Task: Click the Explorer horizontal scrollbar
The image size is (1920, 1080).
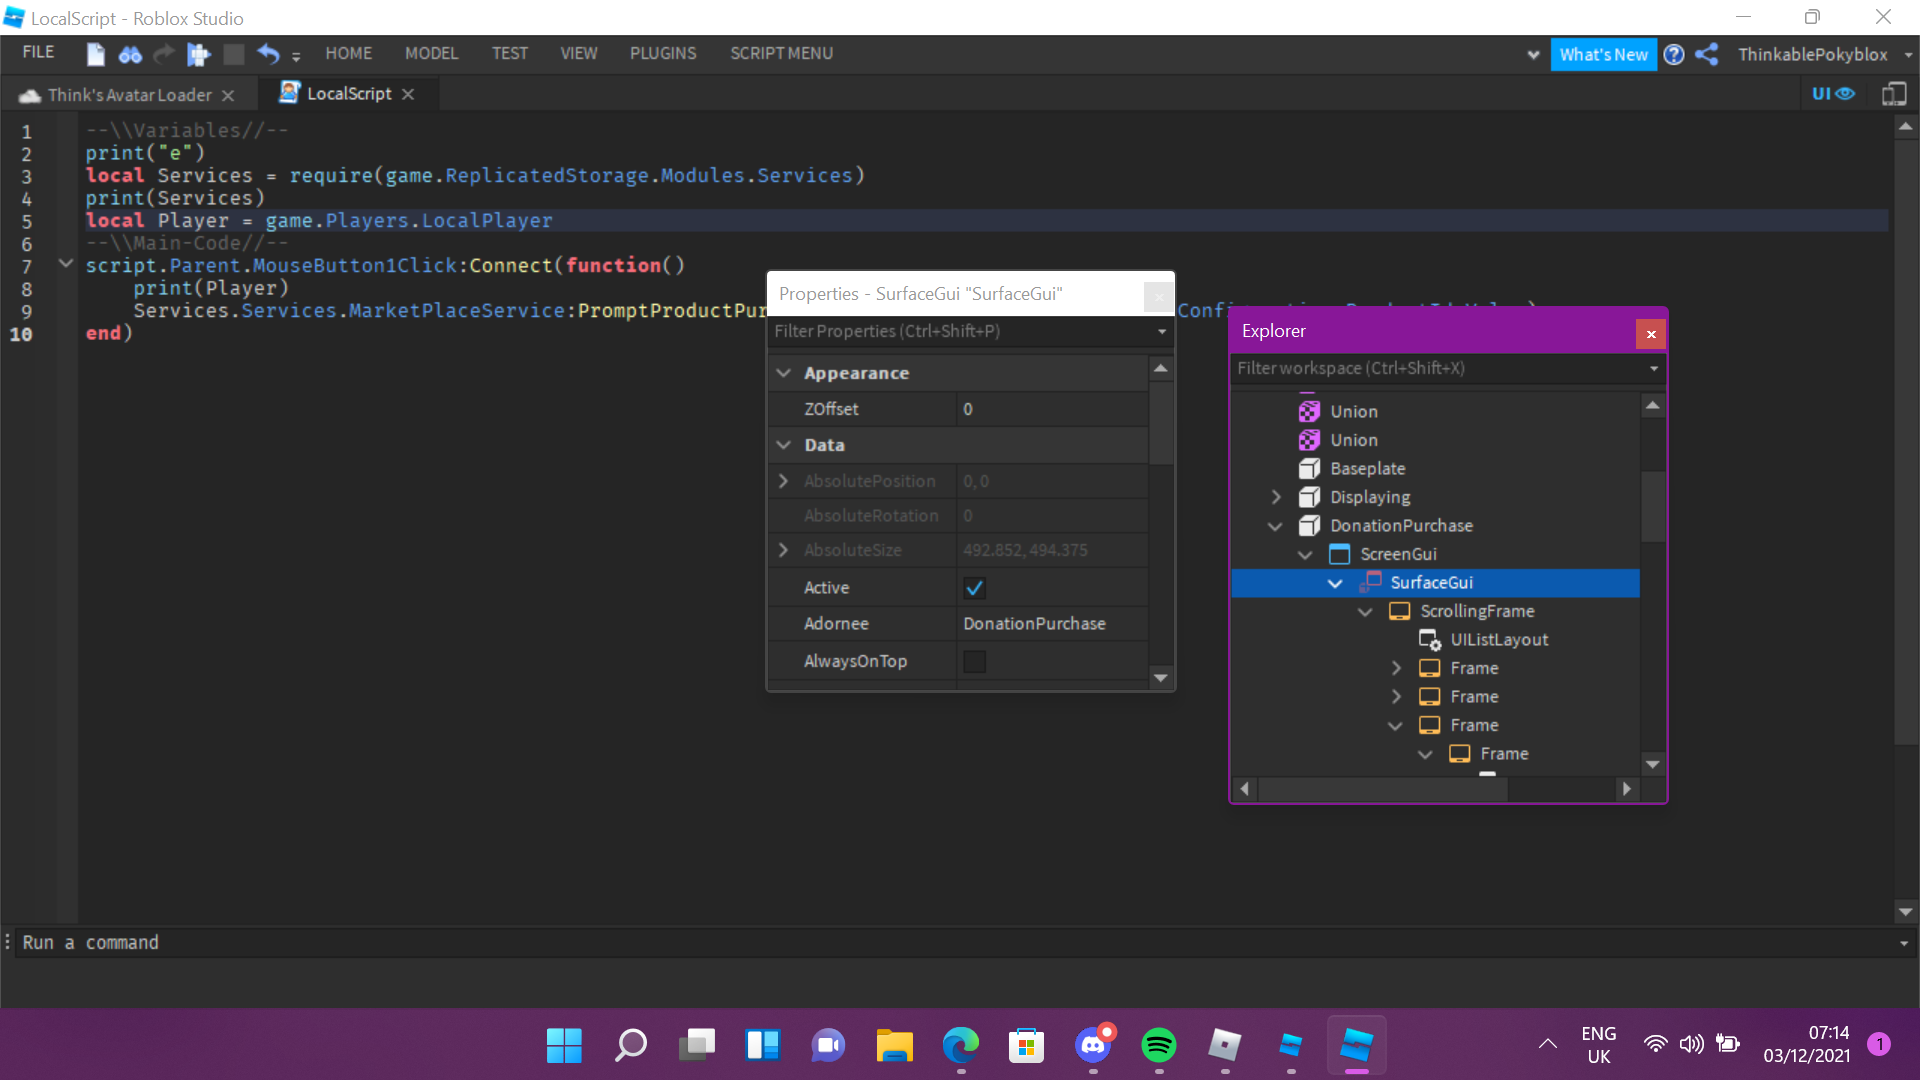Action: coord(1382,789)
